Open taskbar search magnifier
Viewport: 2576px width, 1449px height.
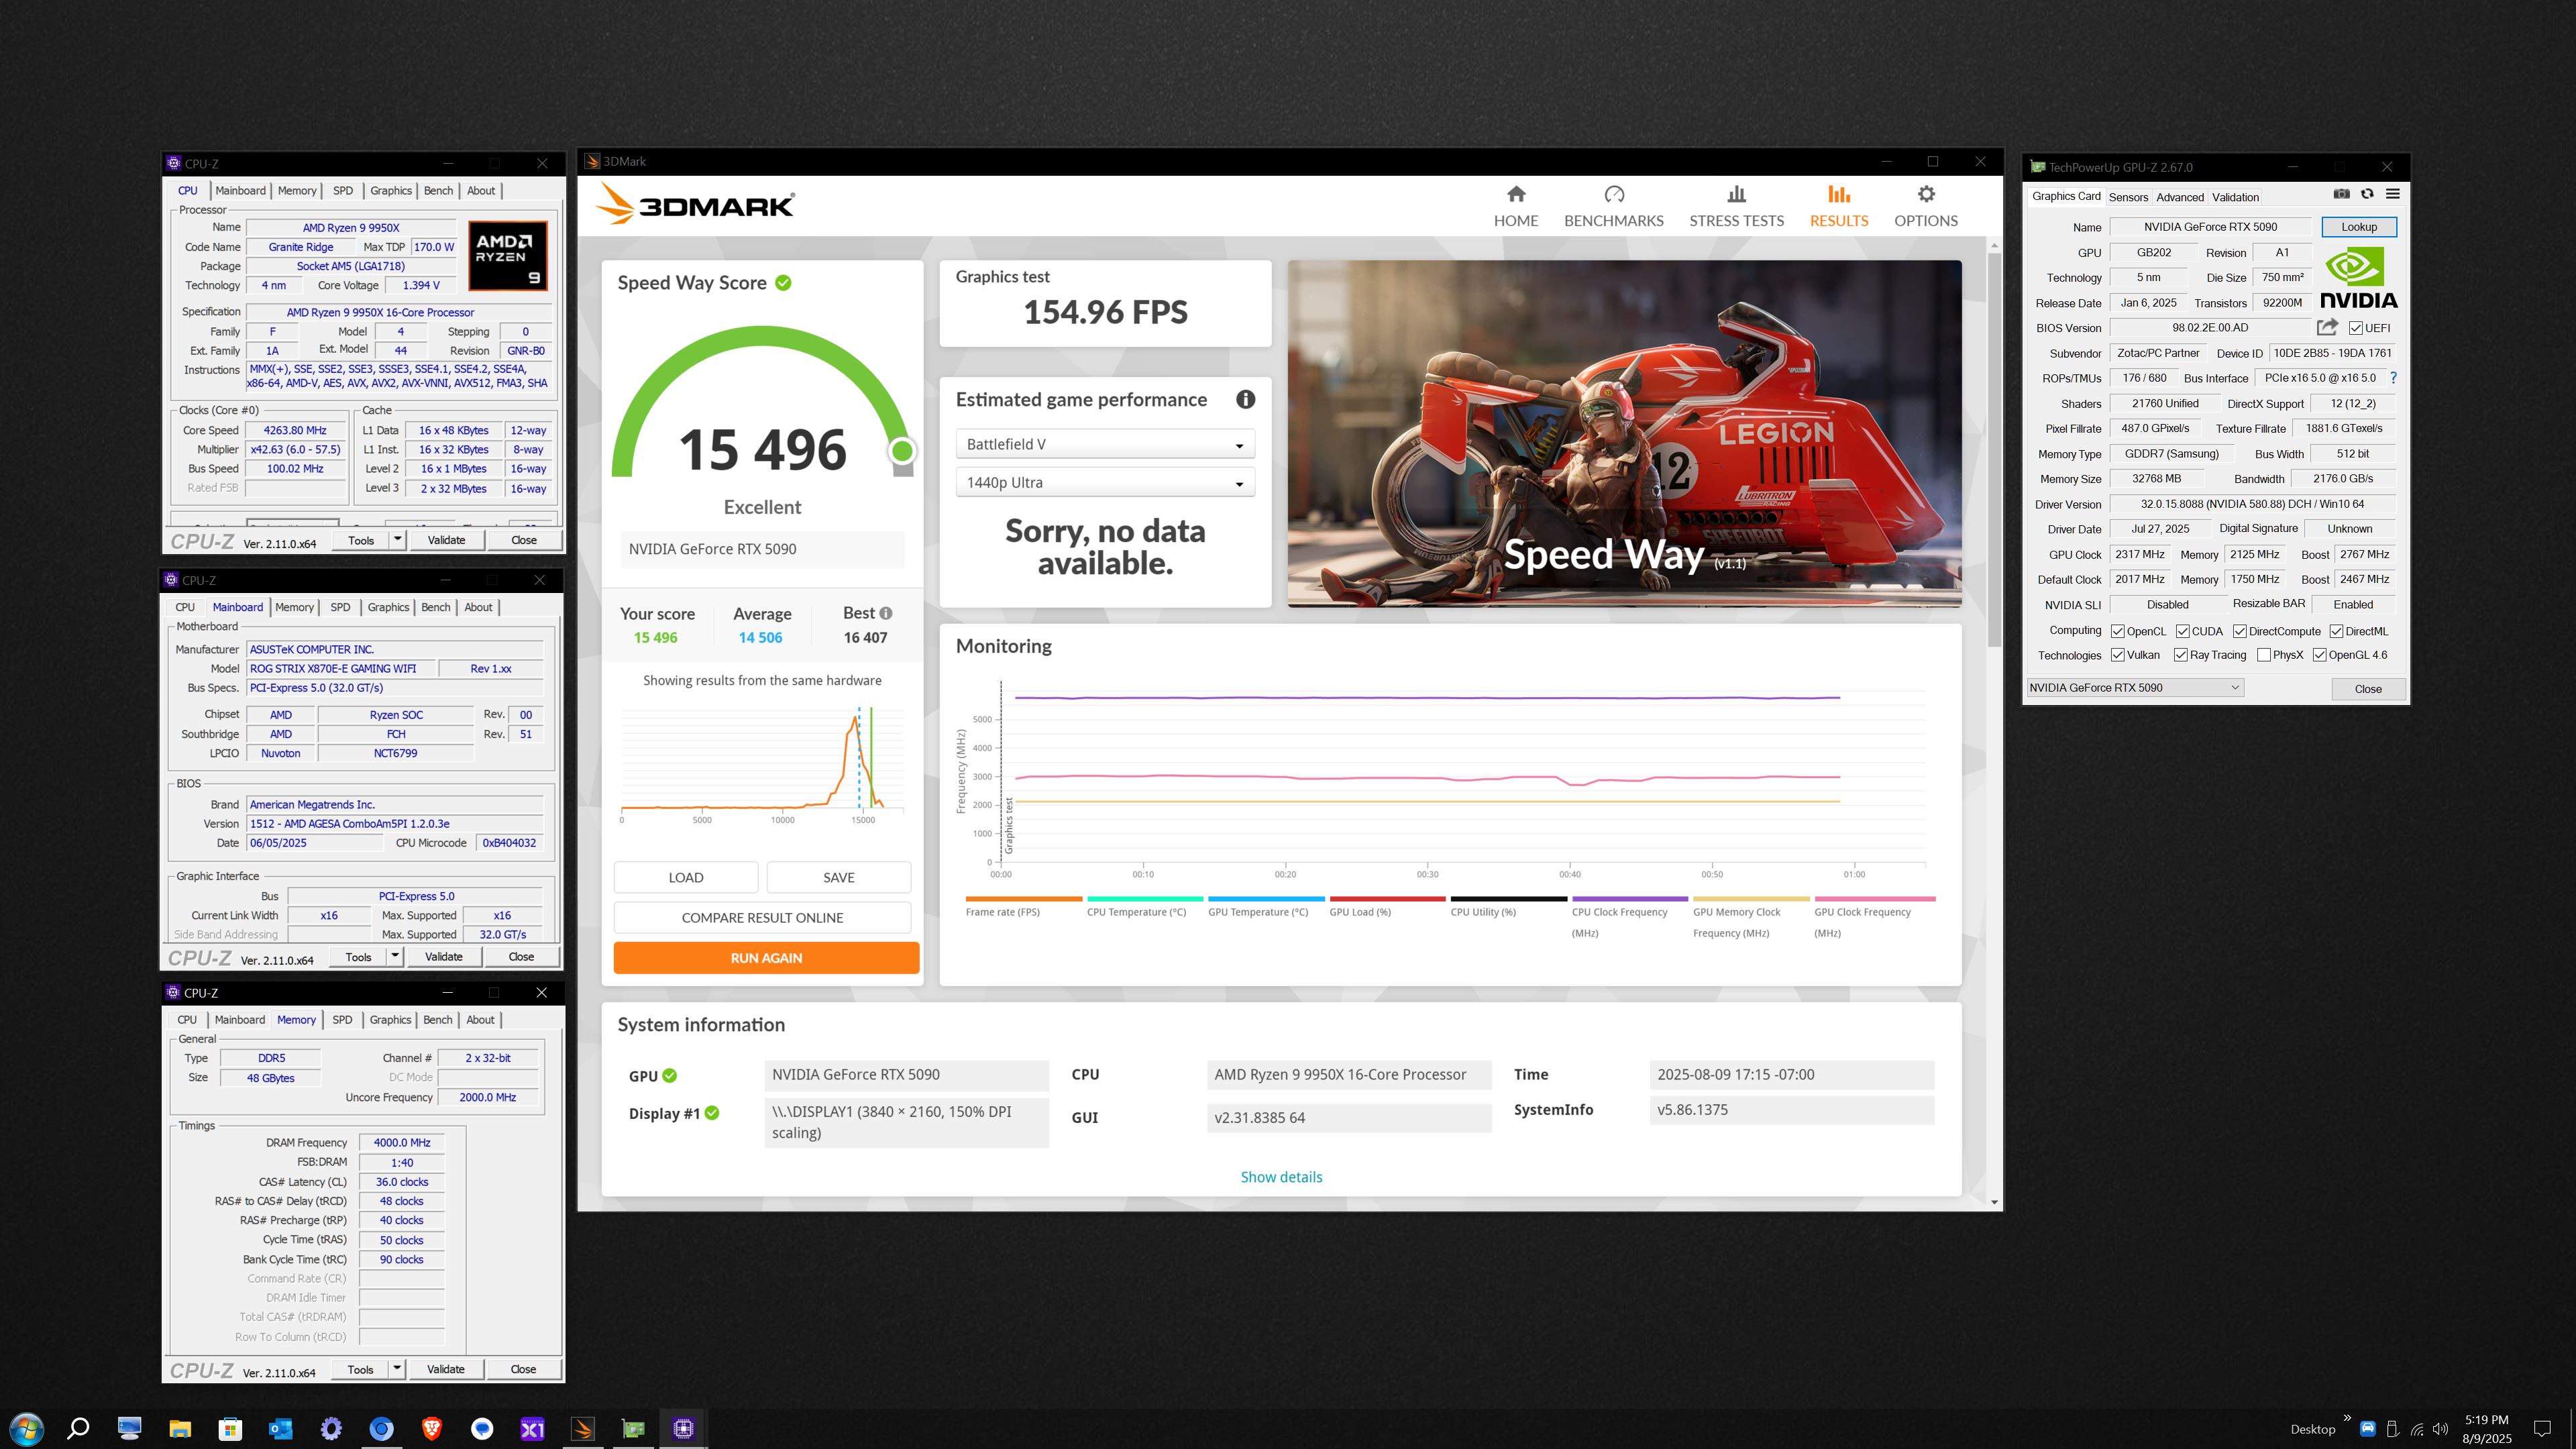click(x=78, y=1429)
